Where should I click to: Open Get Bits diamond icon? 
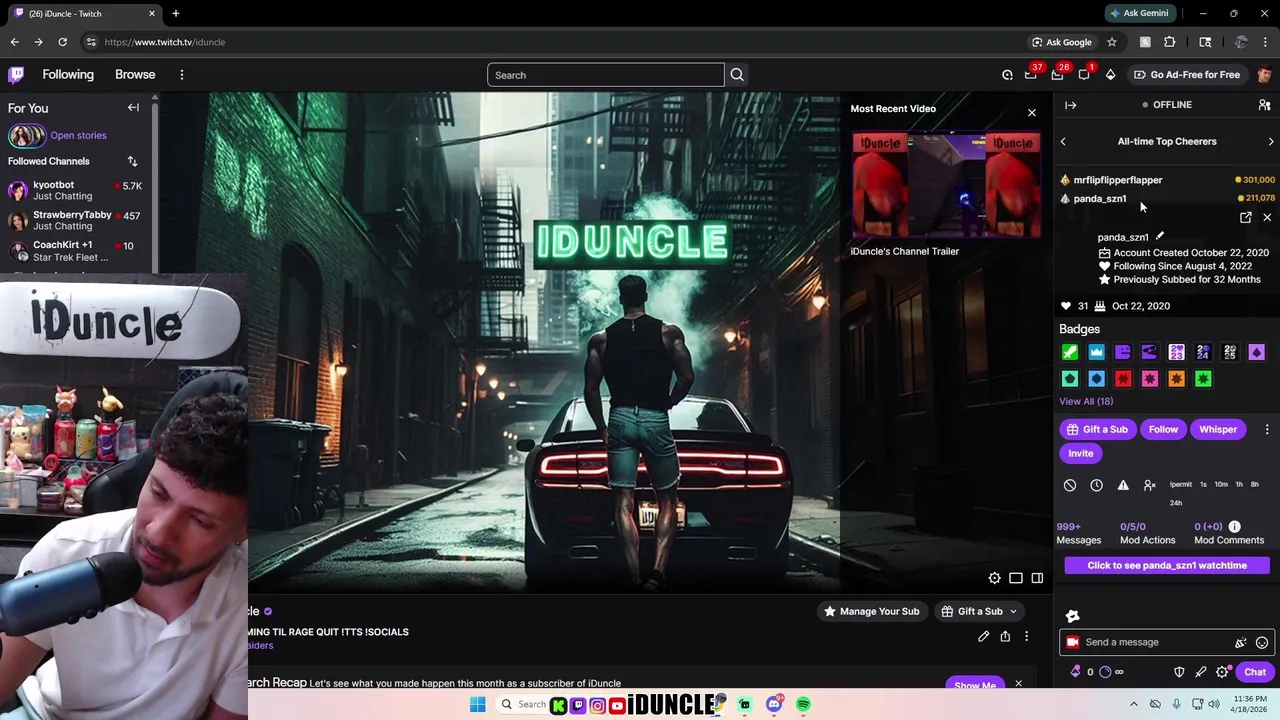1110,75
